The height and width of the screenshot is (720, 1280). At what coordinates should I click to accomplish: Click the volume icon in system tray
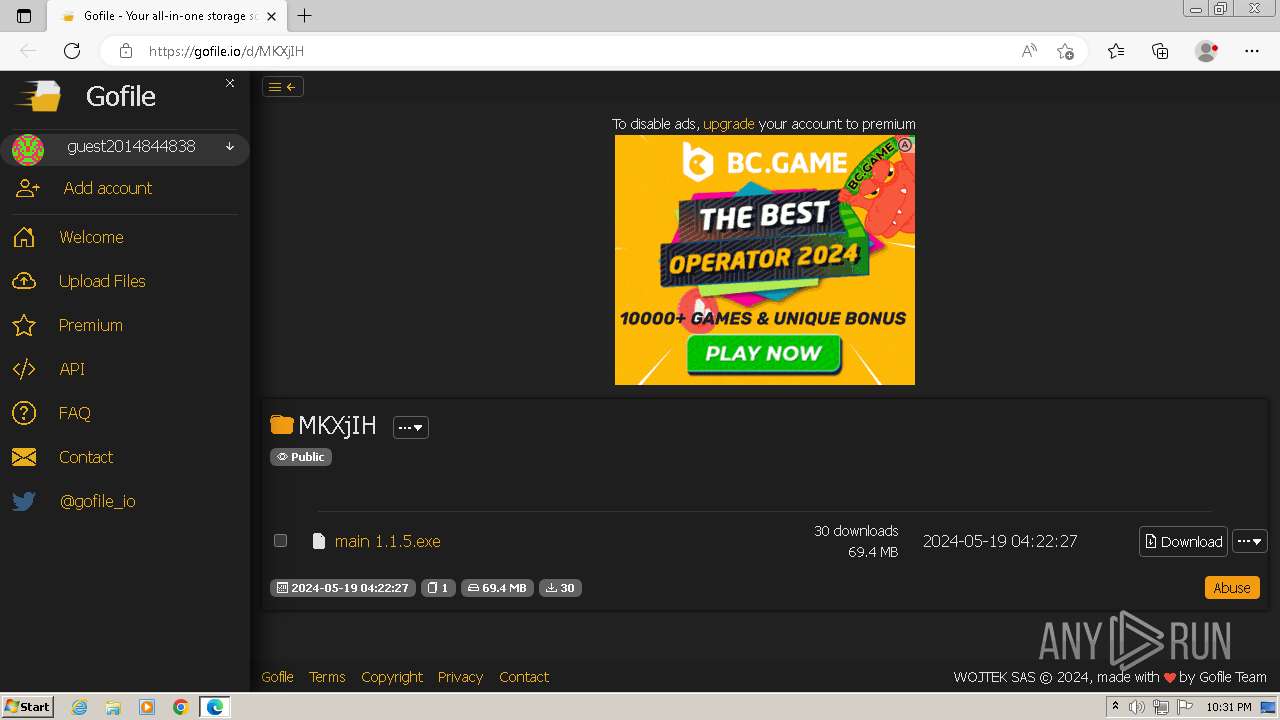tap(1137, 707)
